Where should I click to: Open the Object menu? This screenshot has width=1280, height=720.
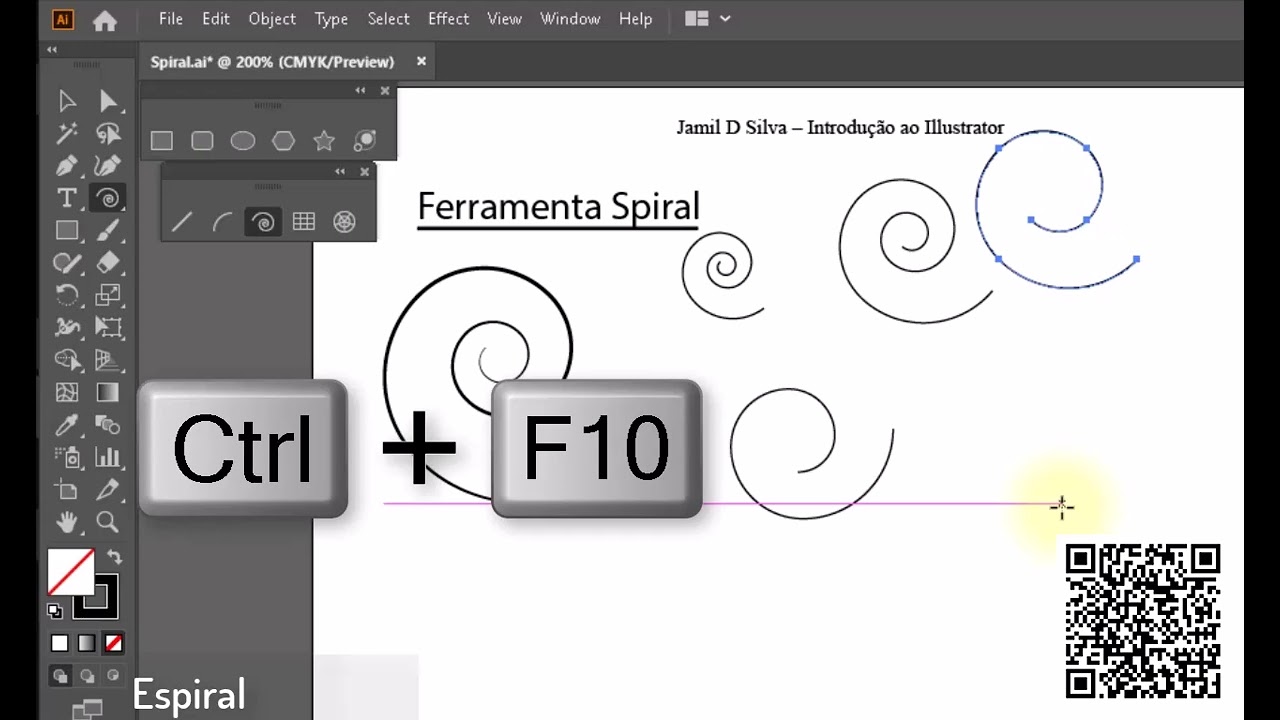[x=272, y=19]
